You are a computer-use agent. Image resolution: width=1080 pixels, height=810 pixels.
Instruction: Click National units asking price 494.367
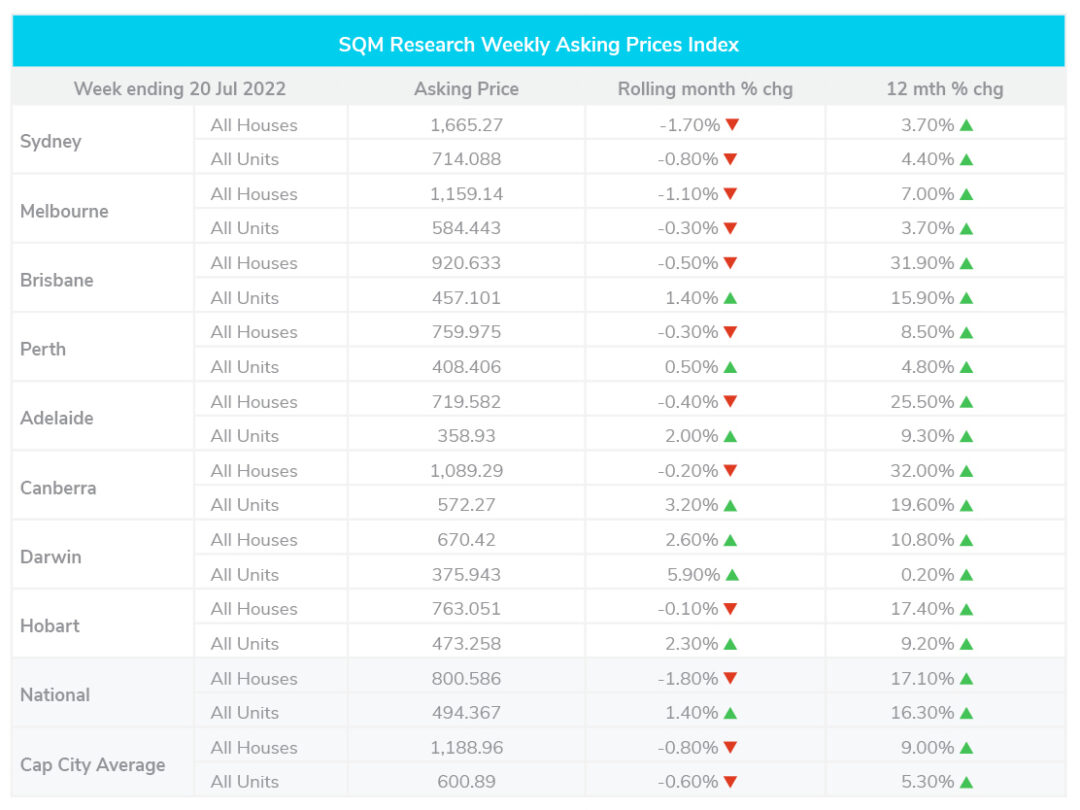466,713
